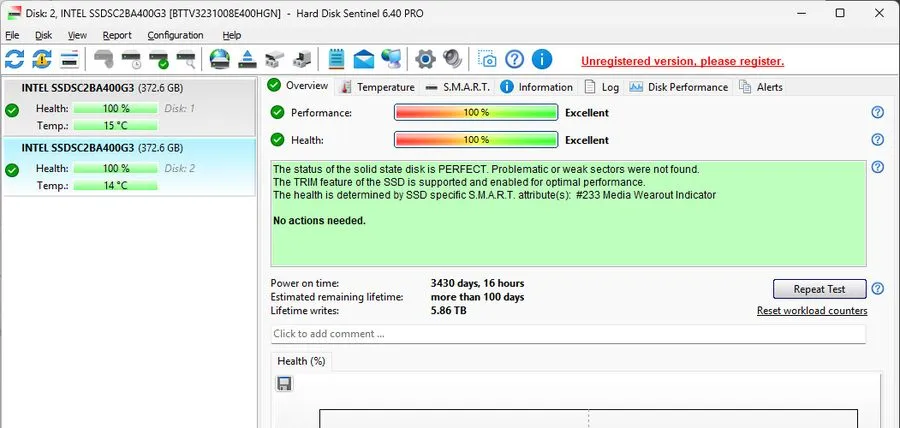This screenshot has height=428, width=900.
Task: Open the View menu
Action: (77, 36)
